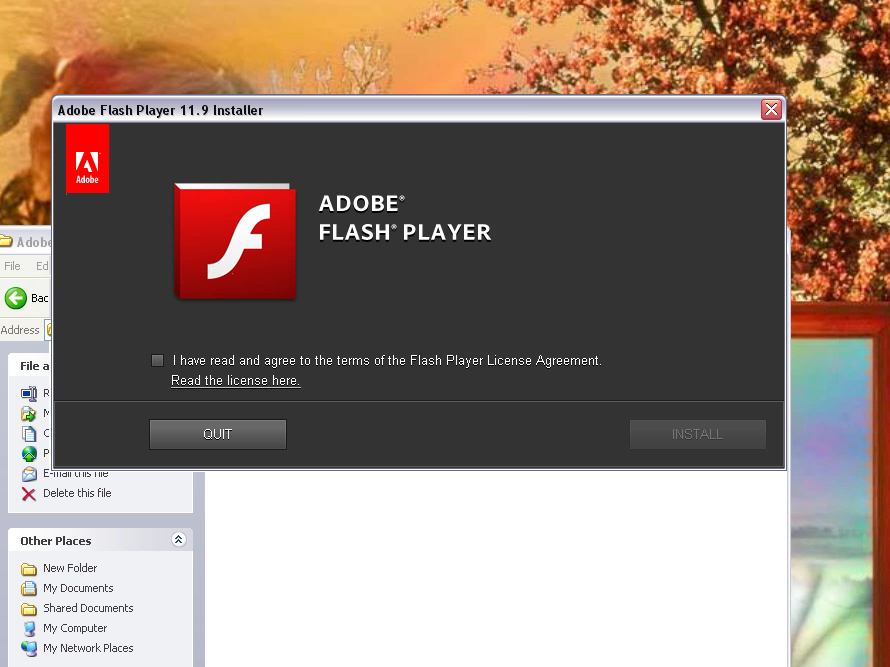
Task: Click the rename file icon in File tasks
Action: (29, 393)
